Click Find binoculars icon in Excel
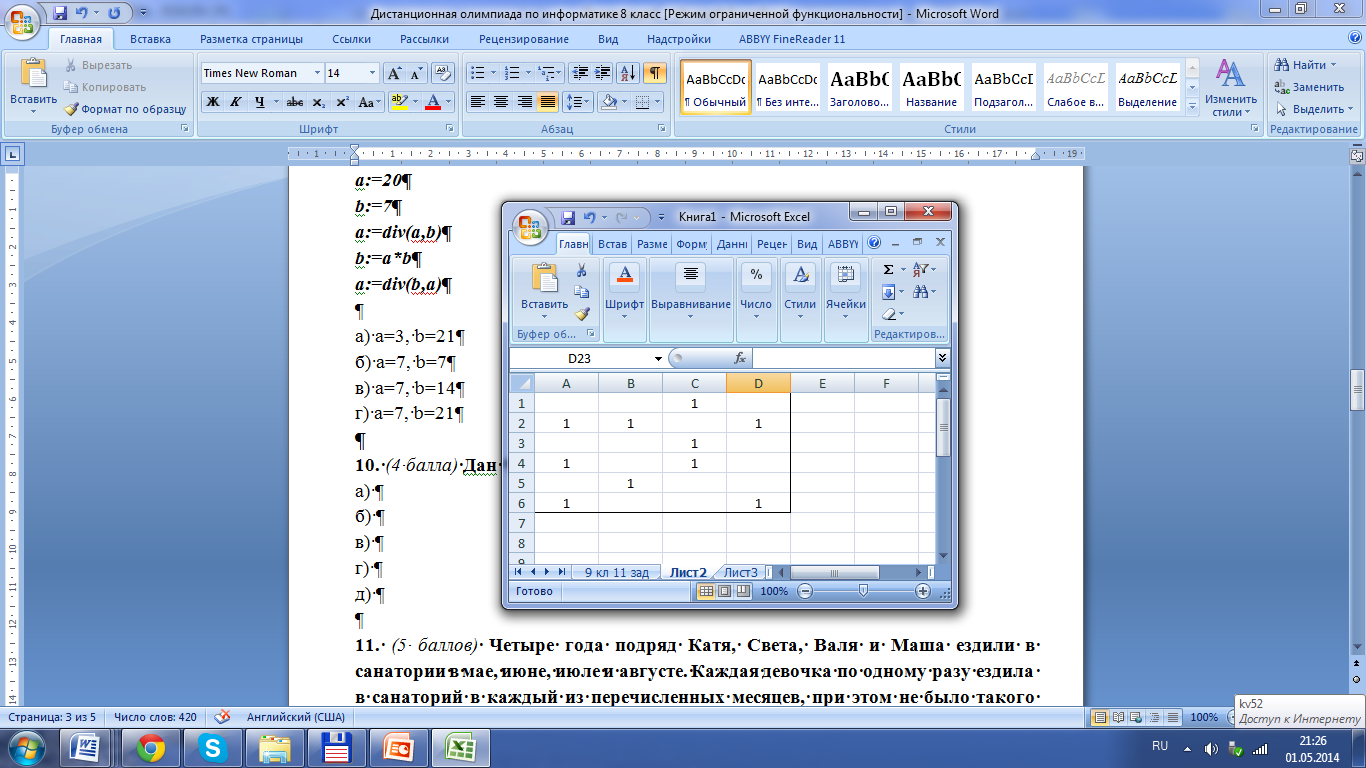The height and width of the screenshot is (768, 1366). pyautogui.click(x=920, y=292)
